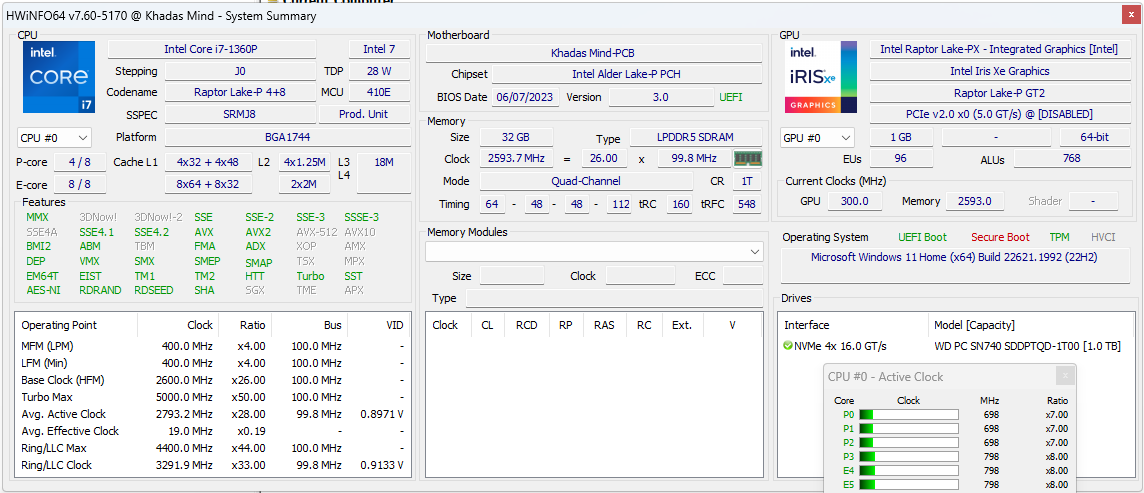The width and height of the screenshot is (1144, 493).
Task: Click the Secure Boot indicator
Action: (x=1000, y=237)
